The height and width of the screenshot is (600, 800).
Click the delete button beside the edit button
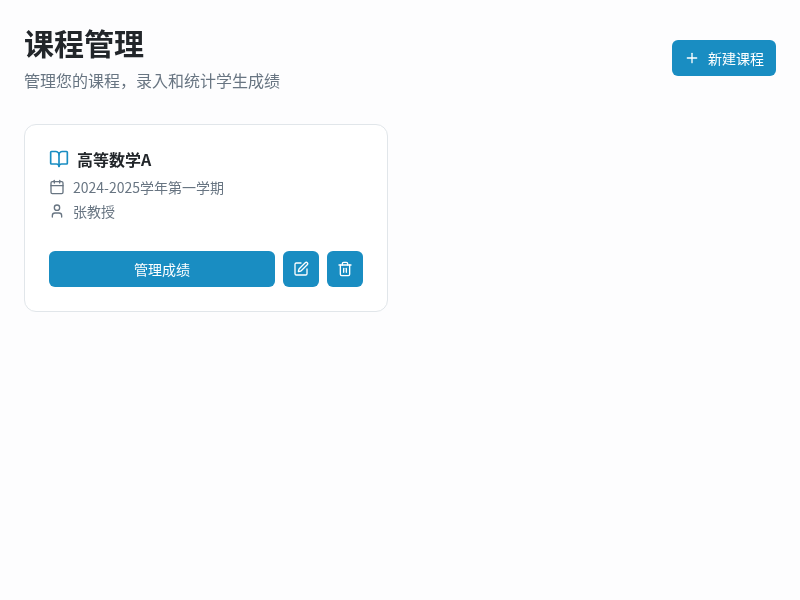click(x=345, y=269)
